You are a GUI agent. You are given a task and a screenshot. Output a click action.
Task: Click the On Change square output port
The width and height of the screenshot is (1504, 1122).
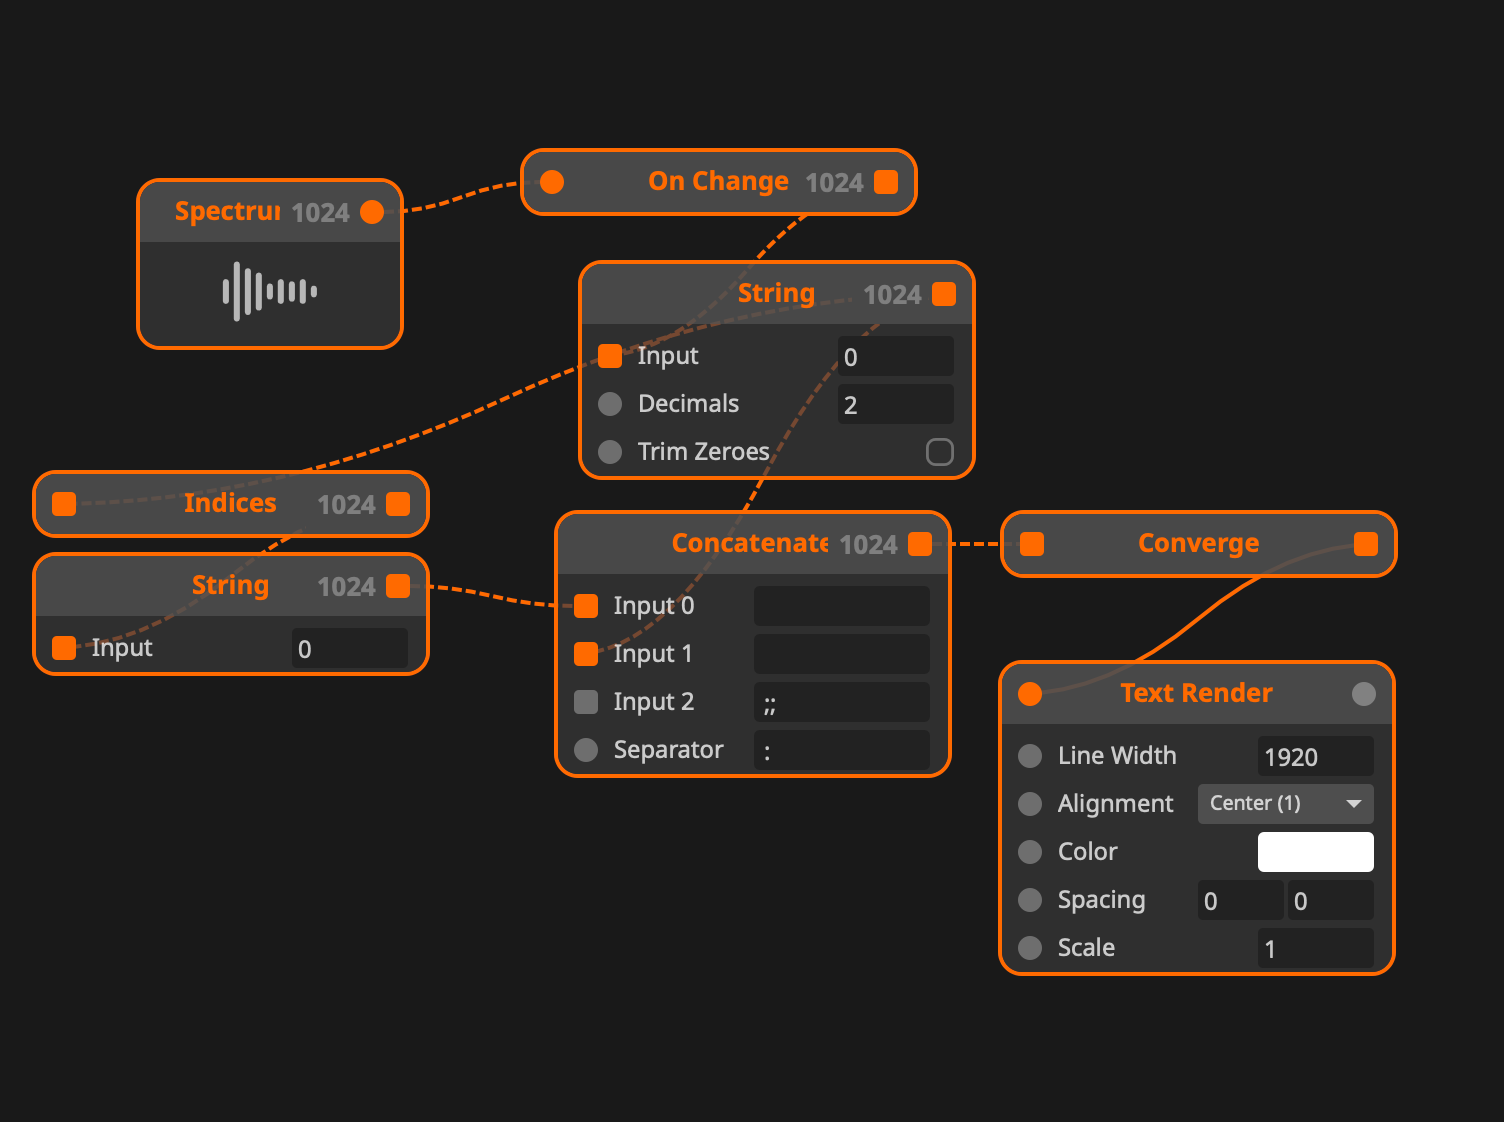886,182
